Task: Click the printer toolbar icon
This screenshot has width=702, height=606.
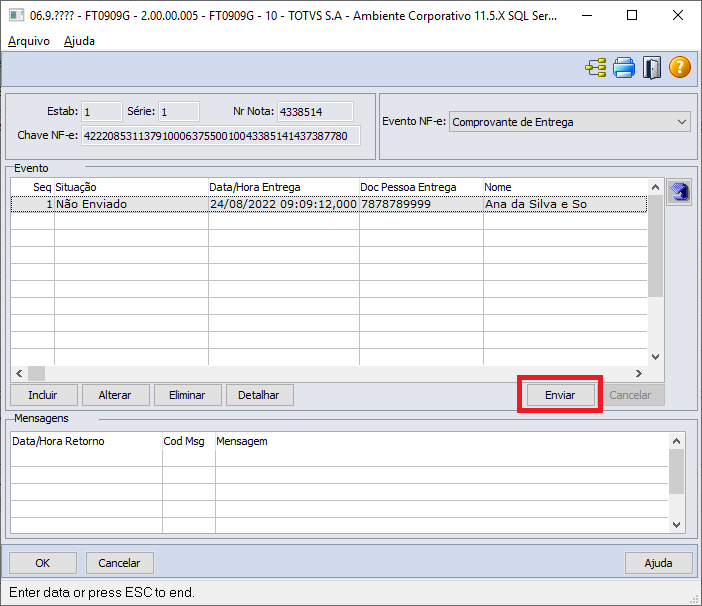Action: pyautogui.click(x=624, y=68)
